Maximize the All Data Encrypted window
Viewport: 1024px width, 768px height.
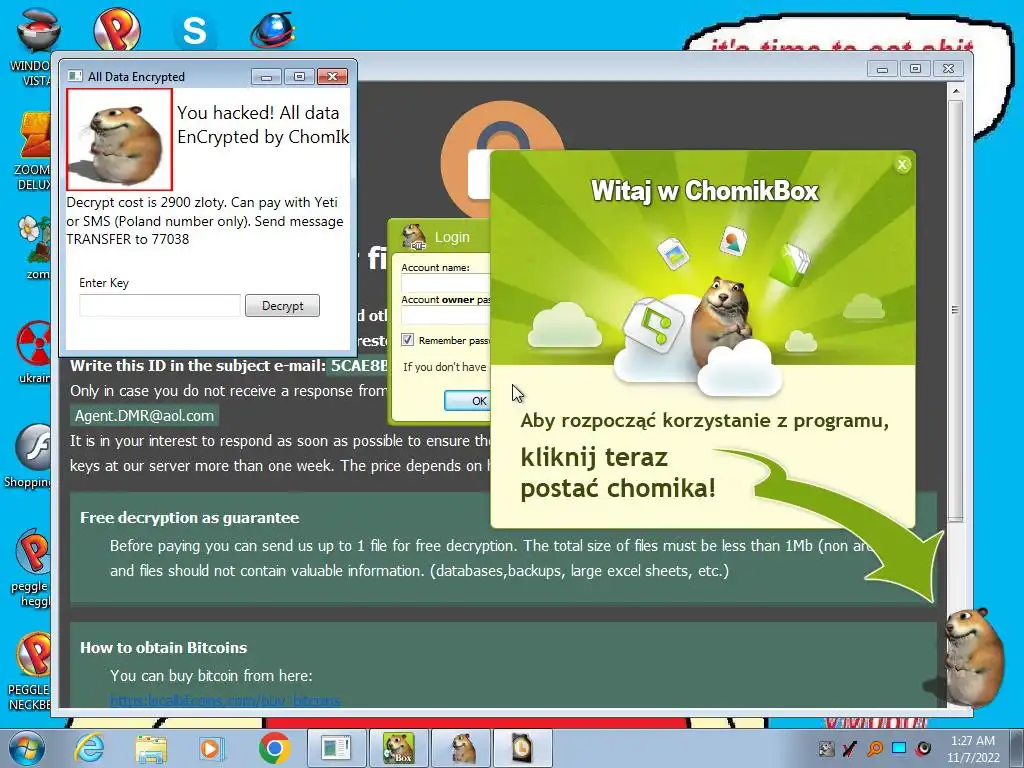point(299,77)
